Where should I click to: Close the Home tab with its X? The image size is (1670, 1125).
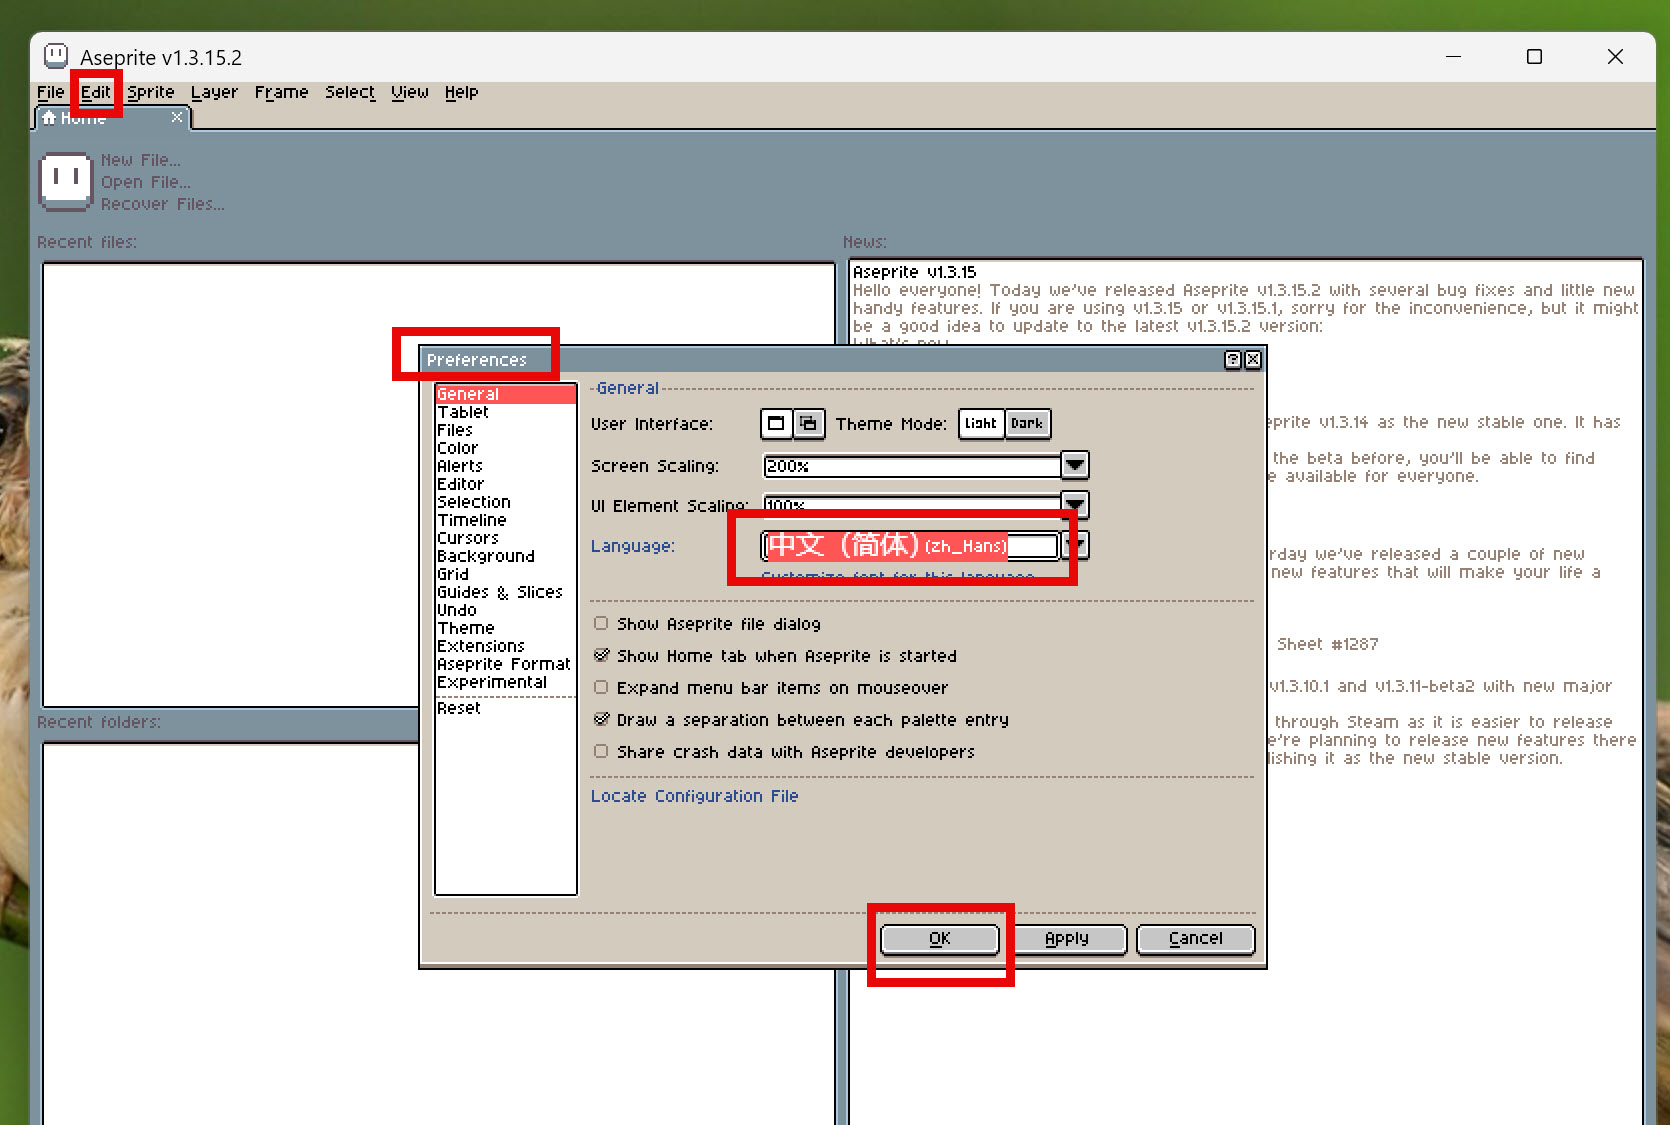(x=177, y=117)
